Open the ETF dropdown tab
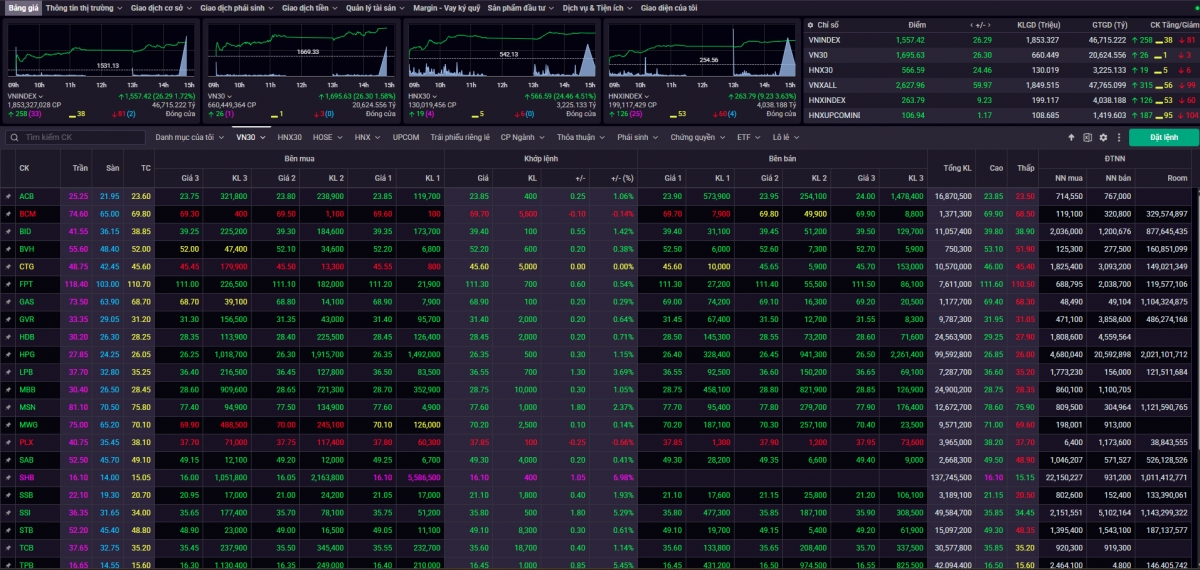The image size is (1200, 570). click(747, 137)
